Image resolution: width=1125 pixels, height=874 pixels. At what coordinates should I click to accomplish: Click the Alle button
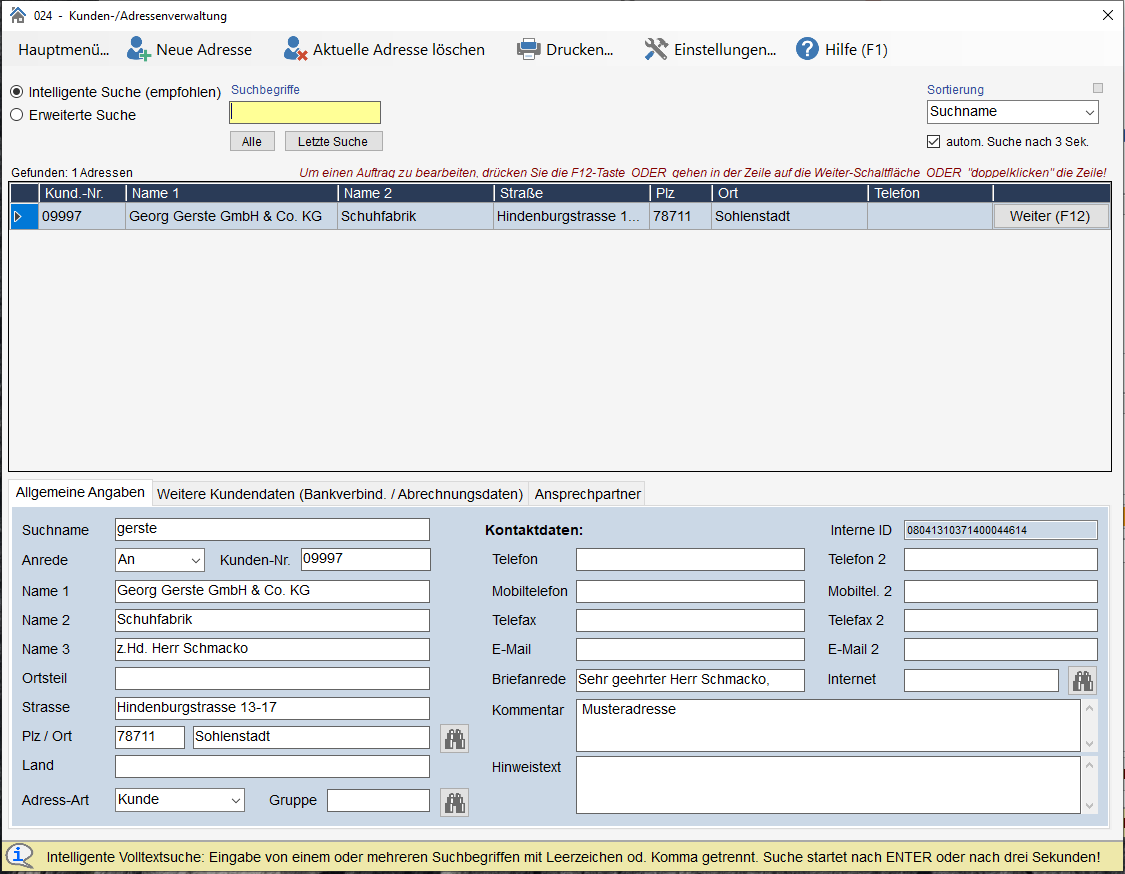252,141
